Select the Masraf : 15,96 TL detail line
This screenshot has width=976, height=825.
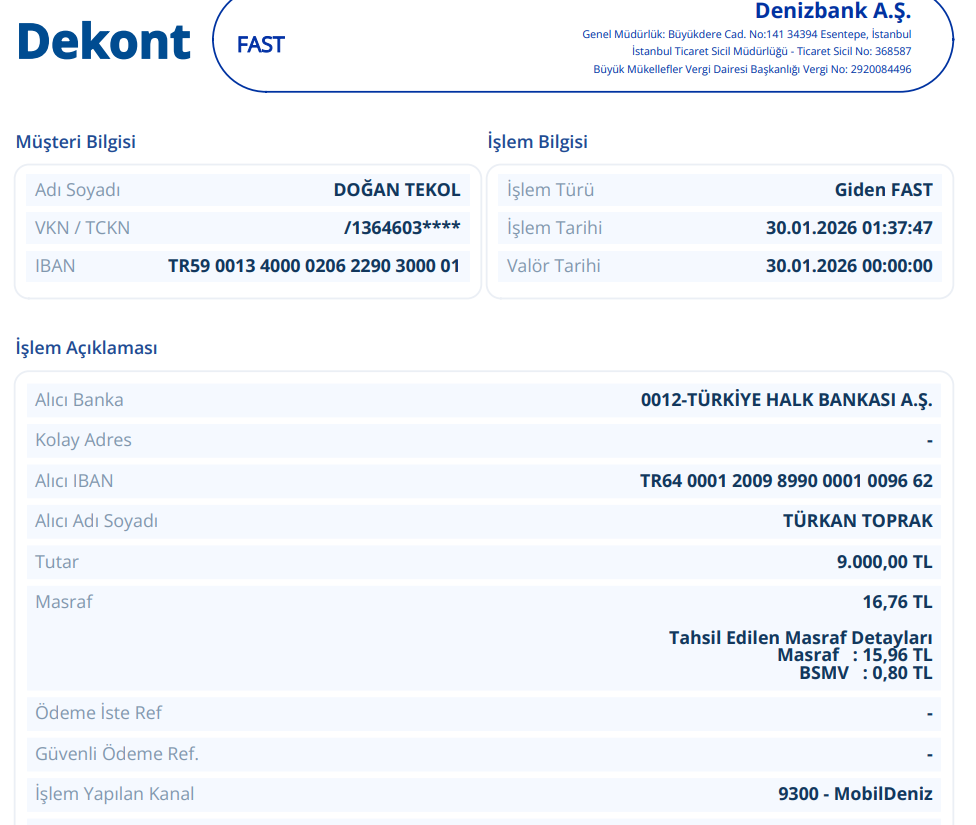pos(855,655)
